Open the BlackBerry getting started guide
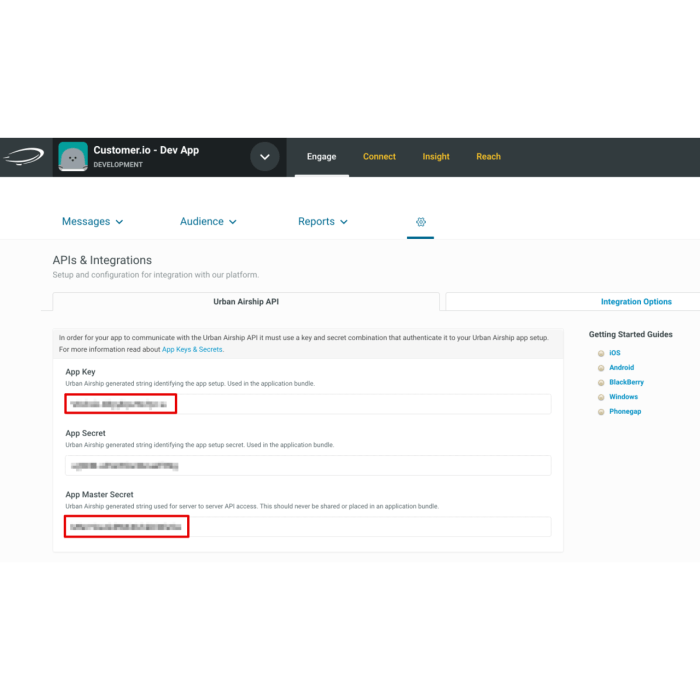The width and height of the screenshot is (700, 700). click(626, 382)
